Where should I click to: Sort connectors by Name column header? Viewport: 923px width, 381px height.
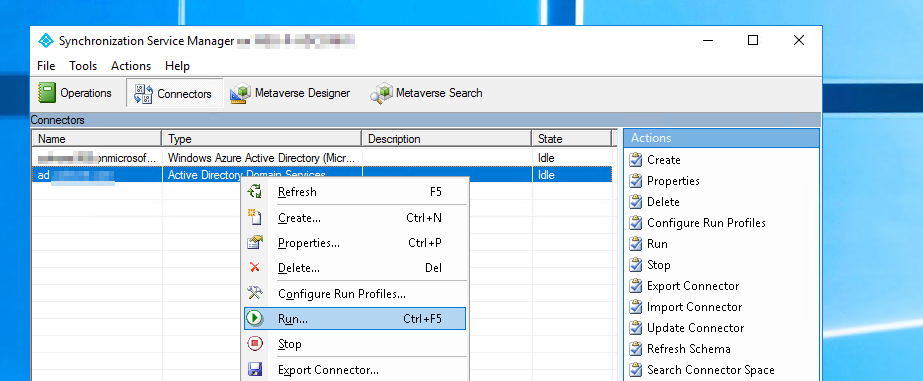(x=97, y=139)
